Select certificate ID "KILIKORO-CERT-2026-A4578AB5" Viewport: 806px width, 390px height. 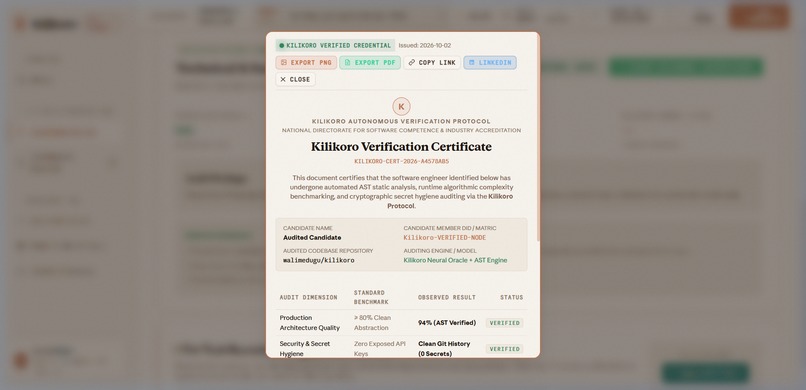(401, 161)
